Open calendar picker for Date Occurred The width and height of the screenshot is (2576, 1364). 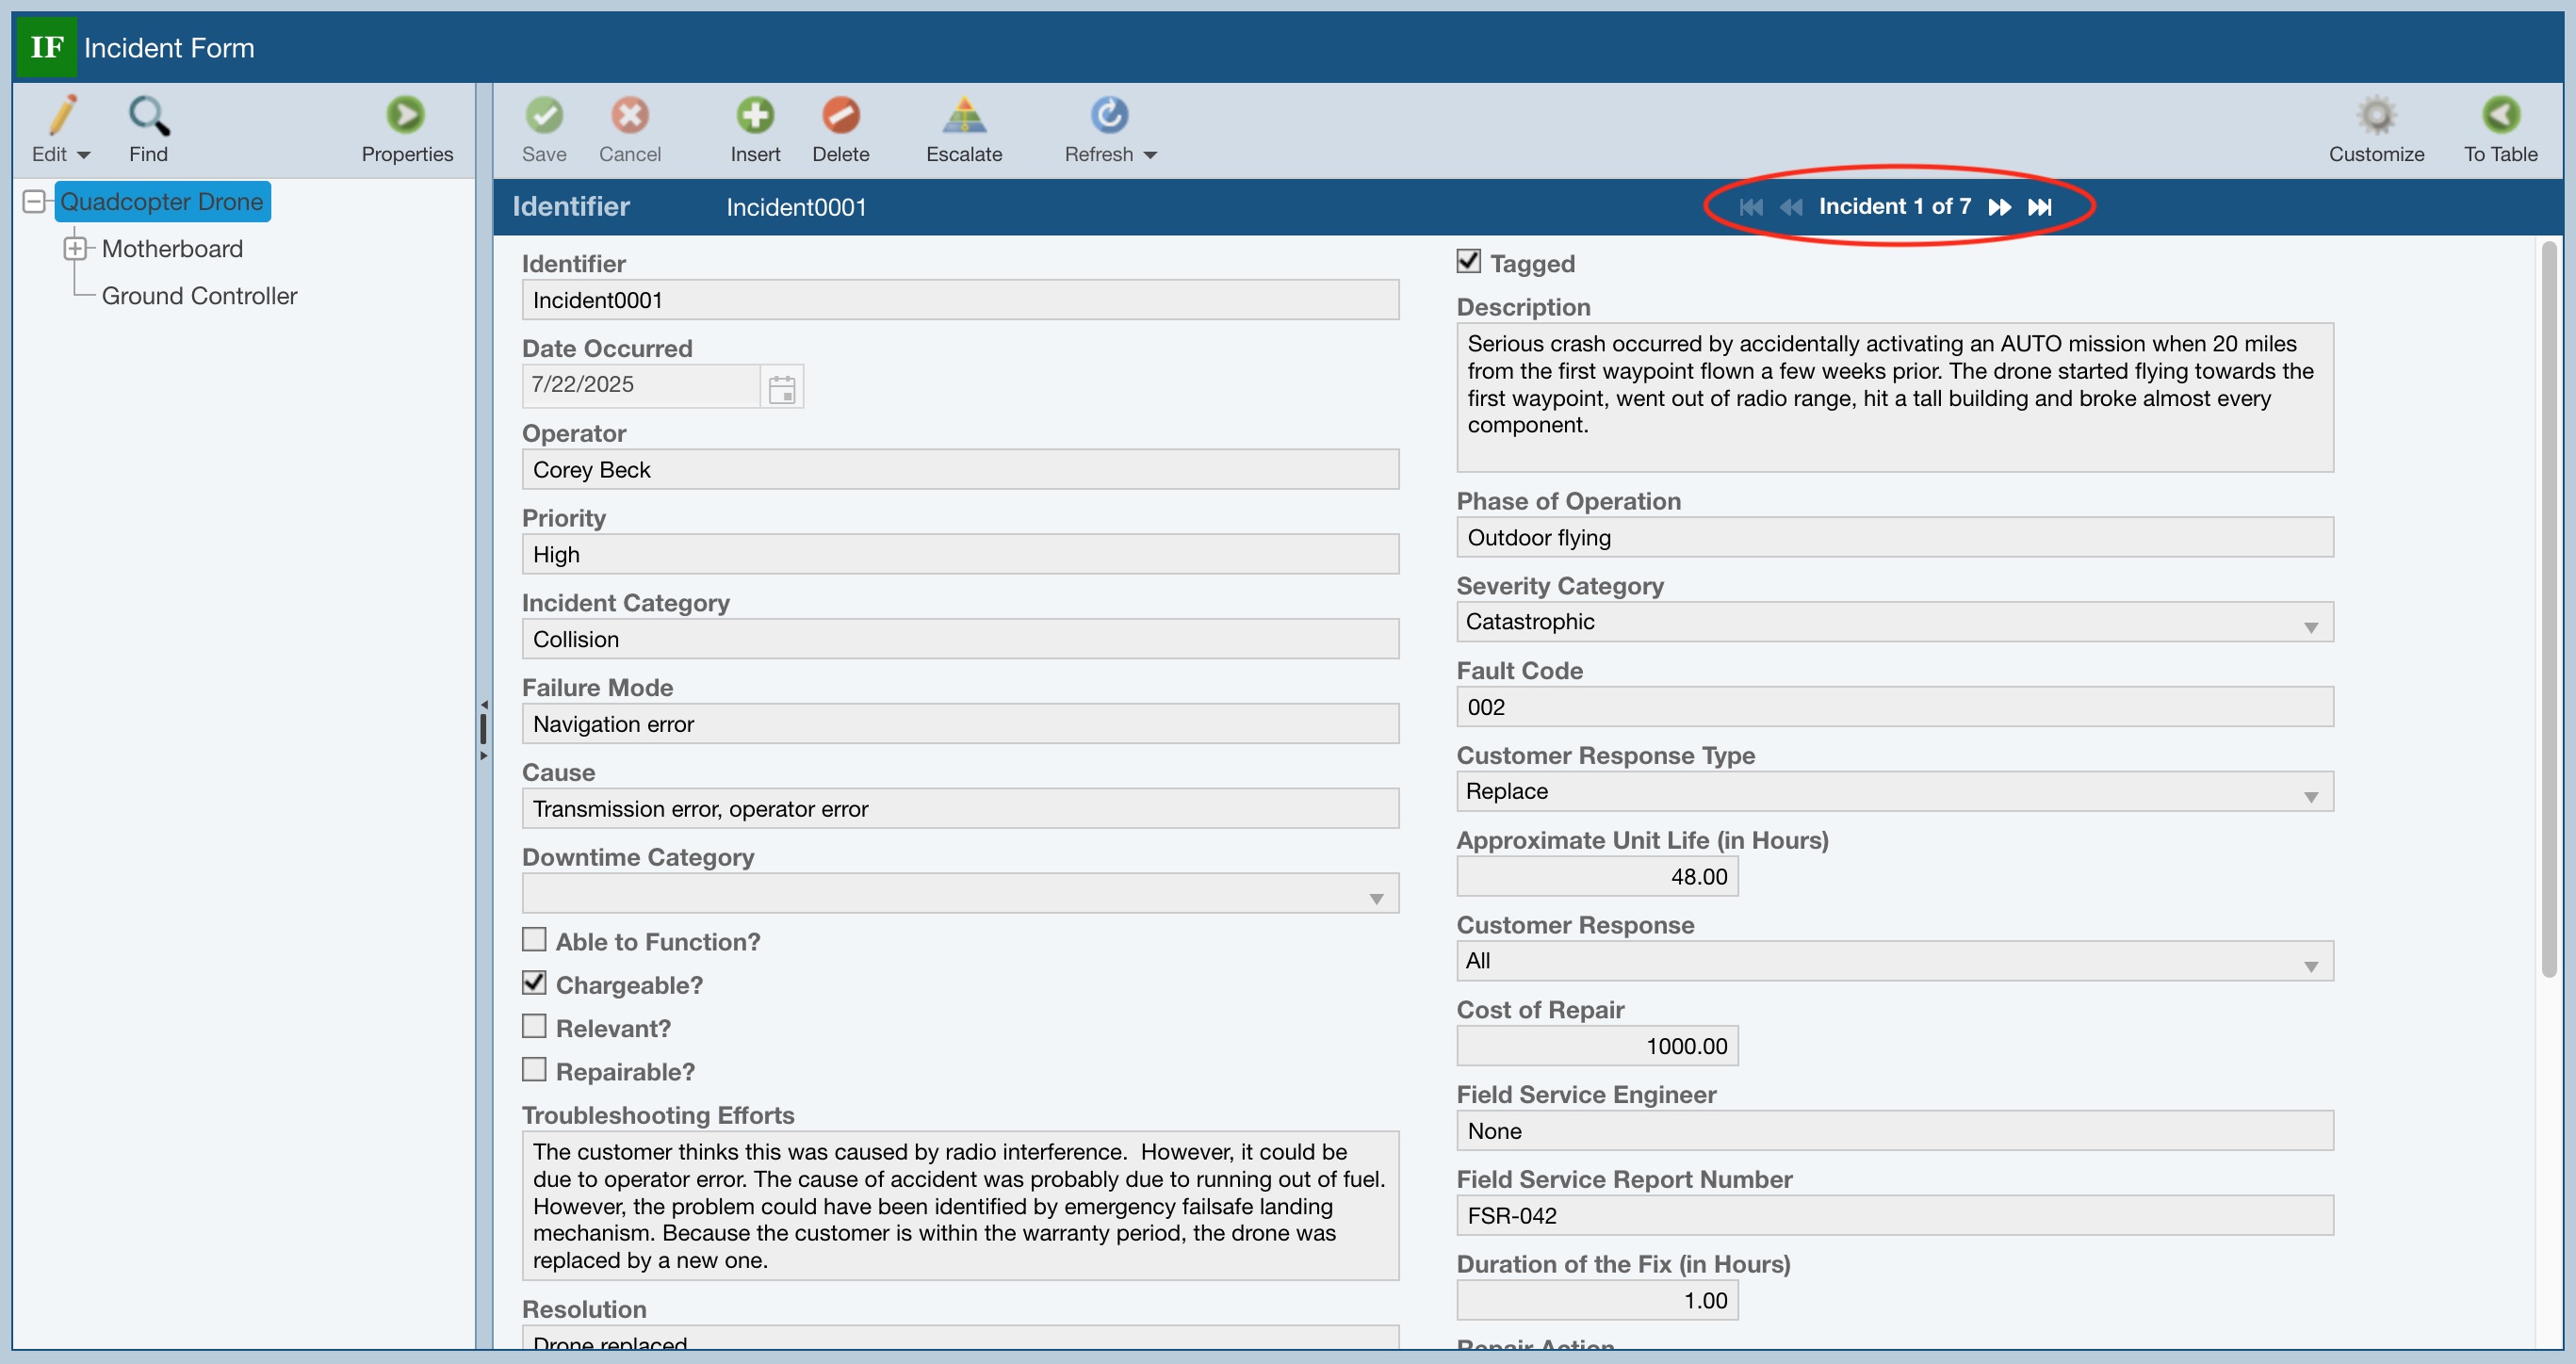tap(782, 389)
